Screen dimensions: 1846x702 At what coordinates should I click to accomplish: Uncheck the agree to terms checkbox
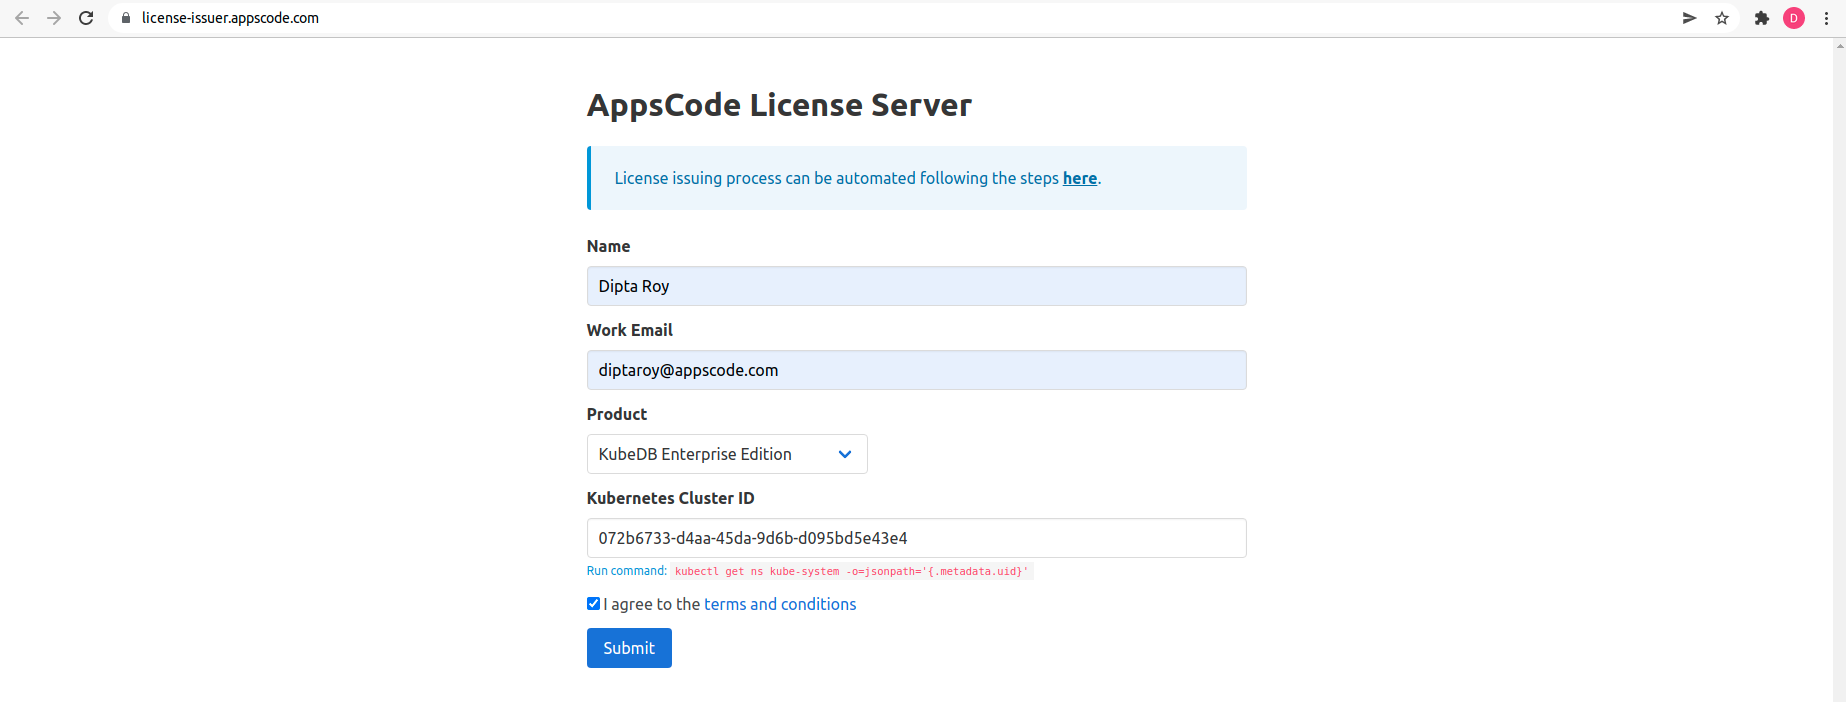(x=593, y=604)
